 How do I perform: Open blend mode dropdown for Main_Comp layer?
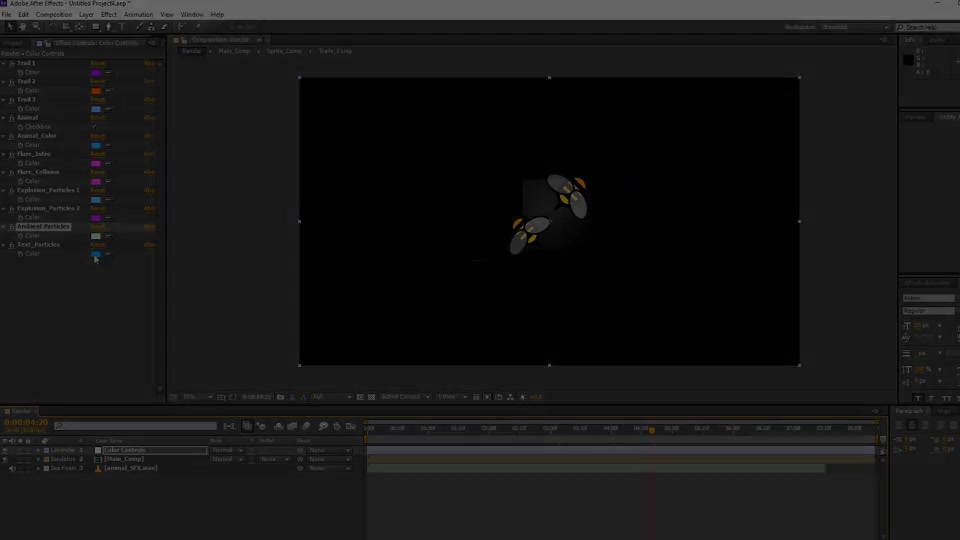(227, 459)
